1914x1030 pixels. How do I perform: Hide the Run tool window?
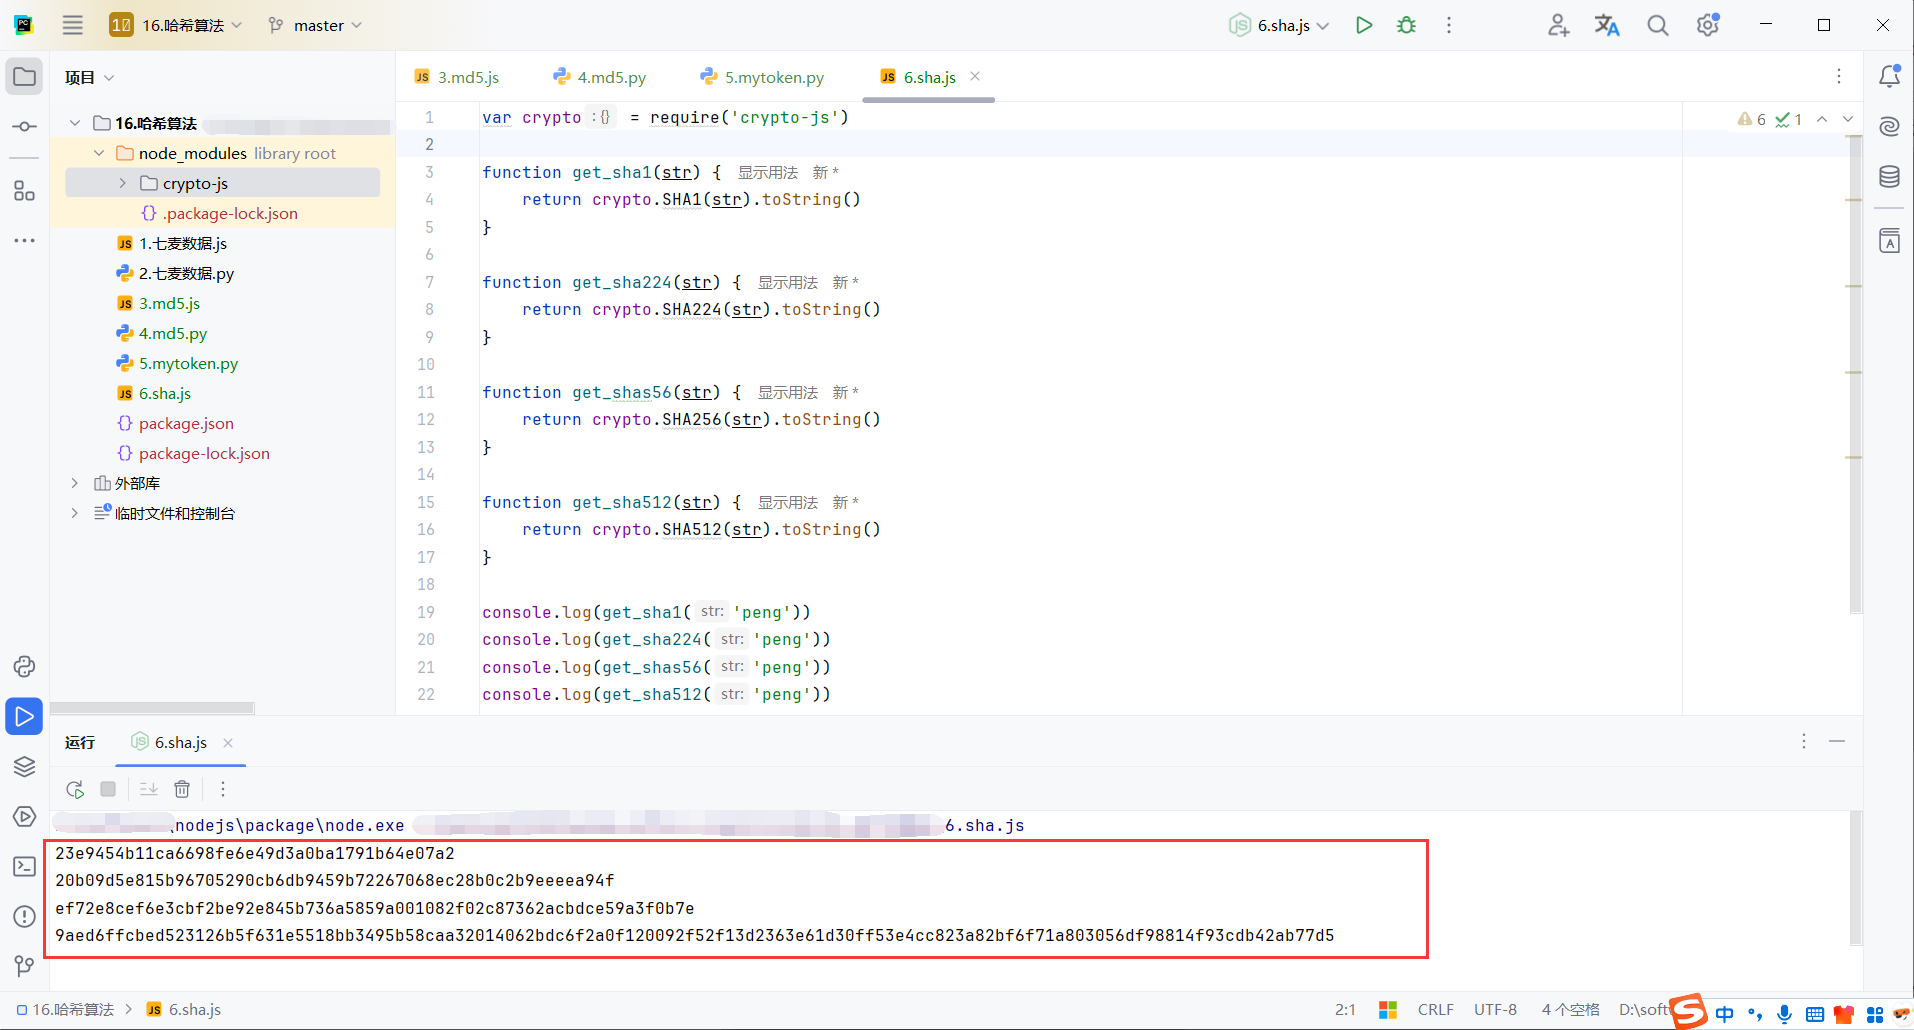(1837, 741)
